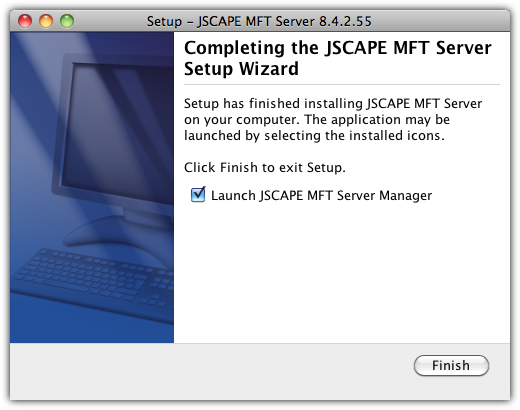Click the Completing the JSCAPE MFT Server heading
The height and width of the screenshot is (410, 520).
(338, 48)
